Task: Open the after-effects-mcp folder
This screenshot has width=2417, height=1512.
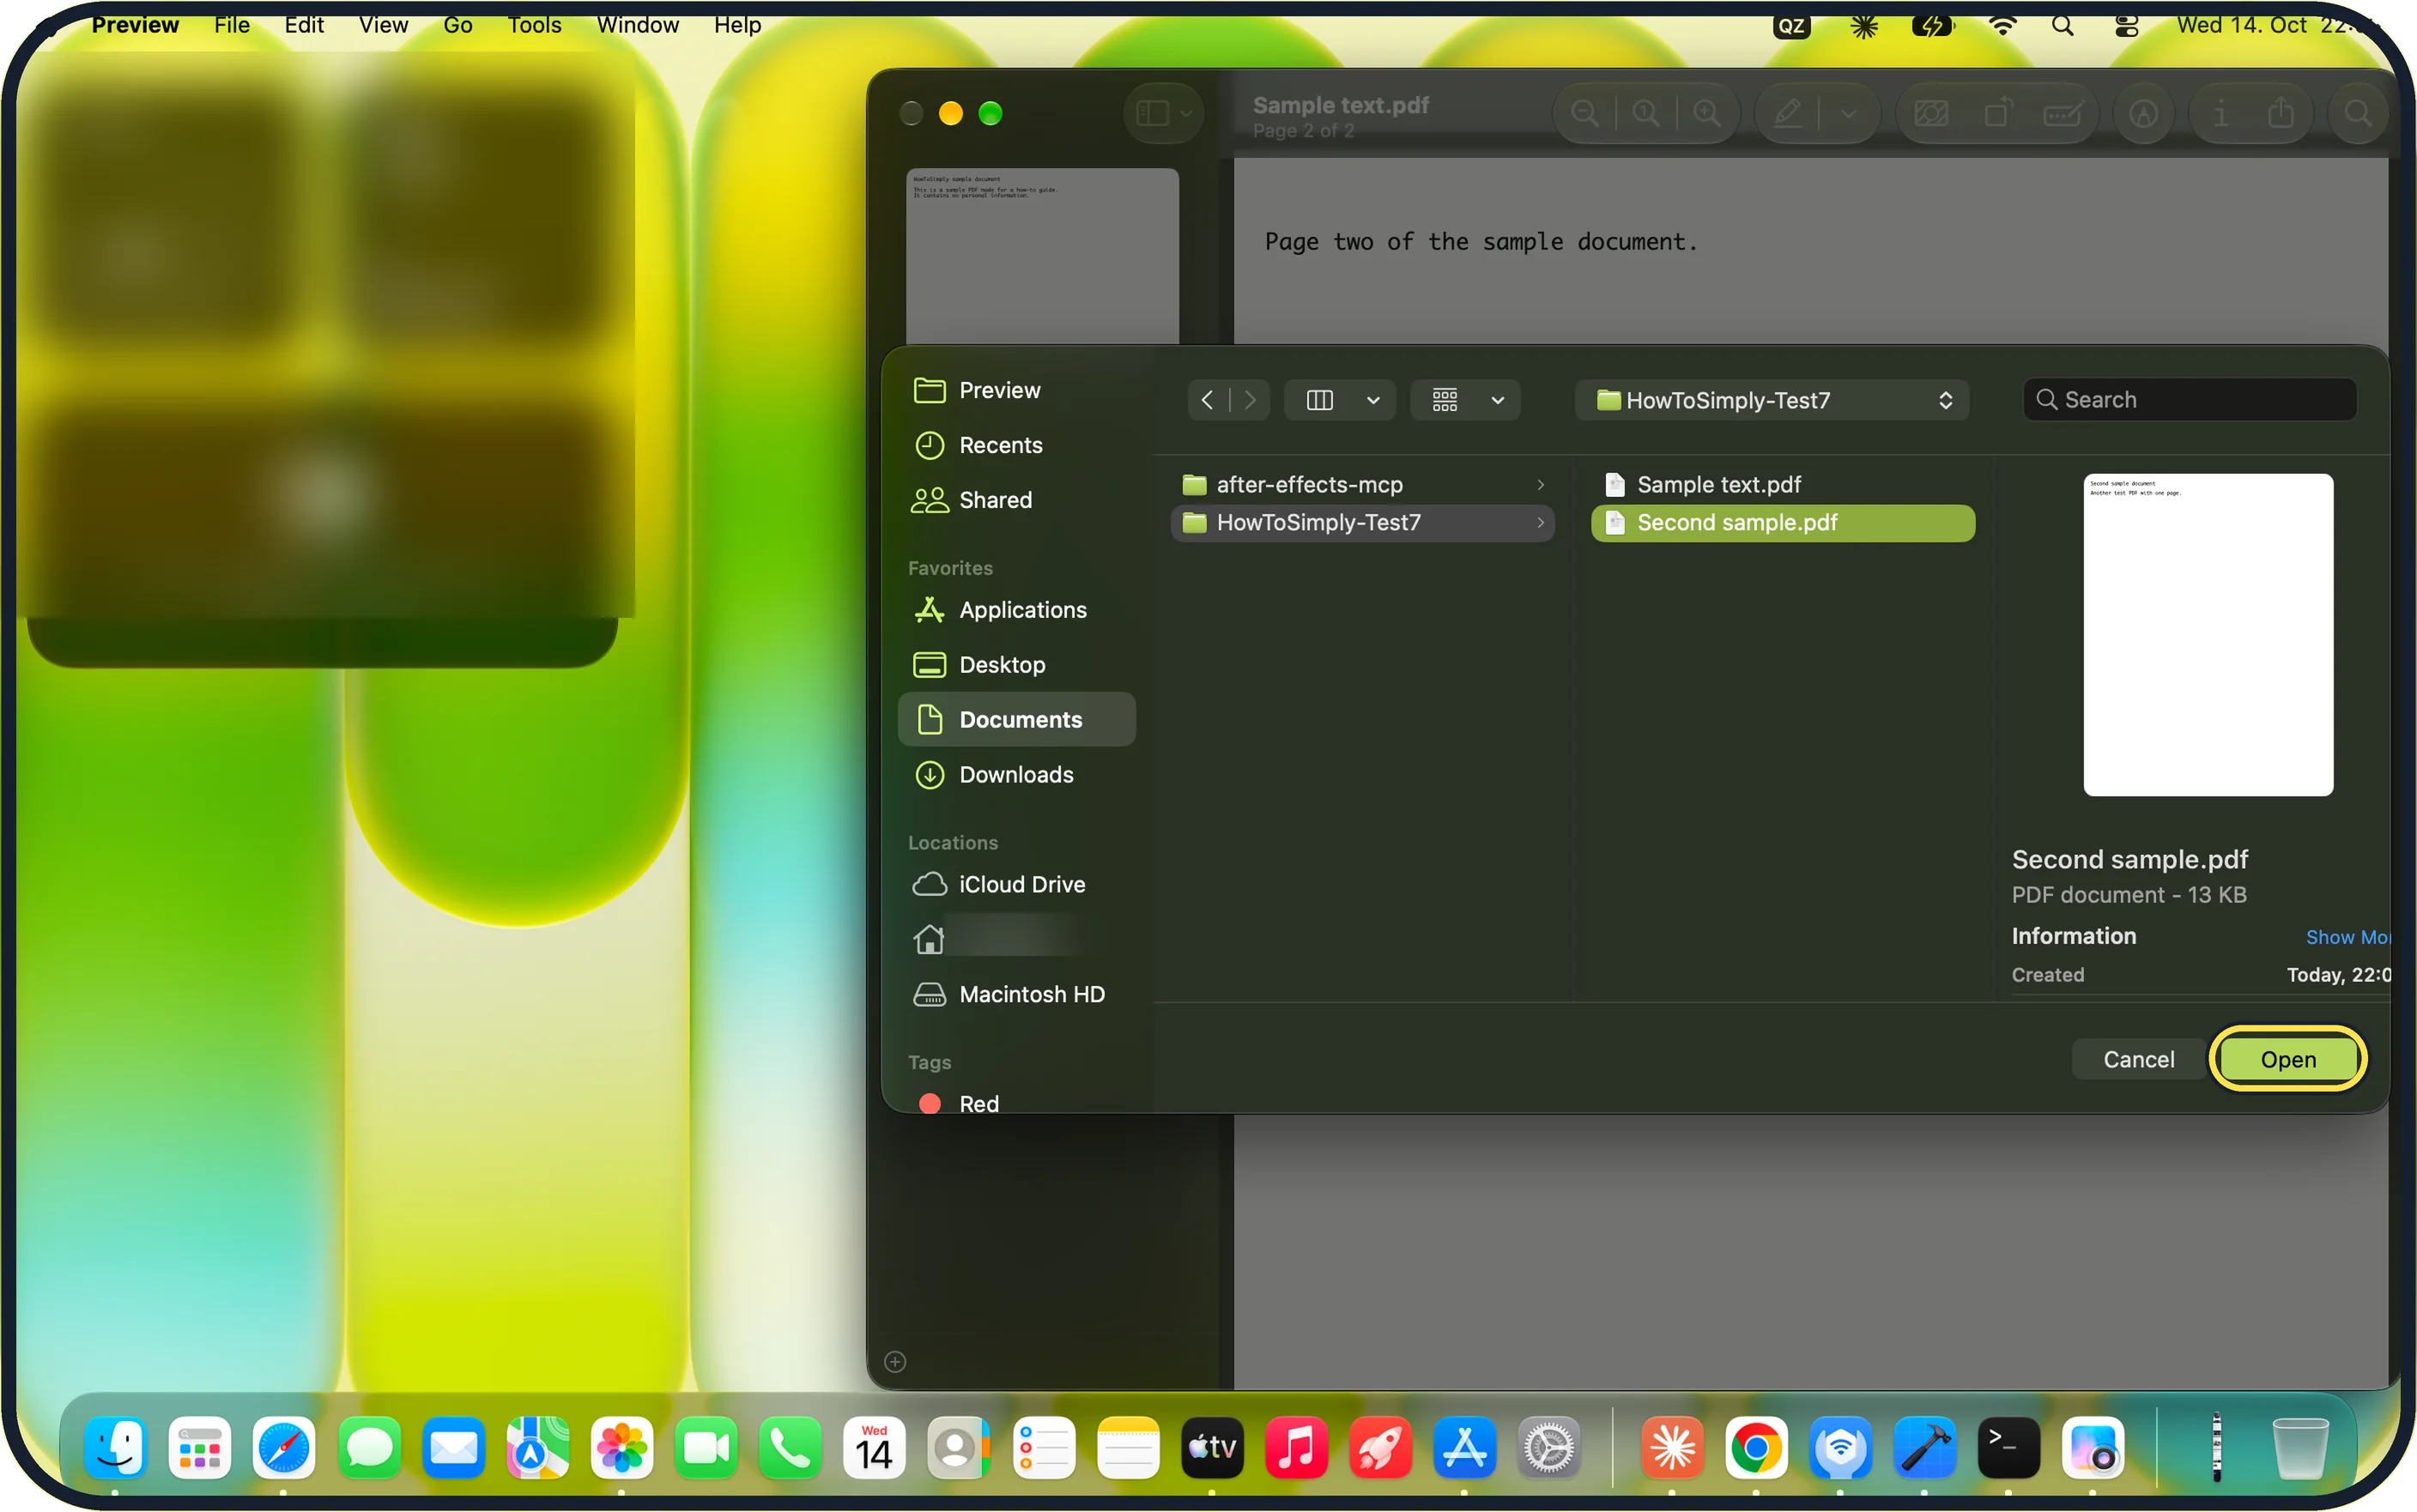Action: click(1362, 485)
